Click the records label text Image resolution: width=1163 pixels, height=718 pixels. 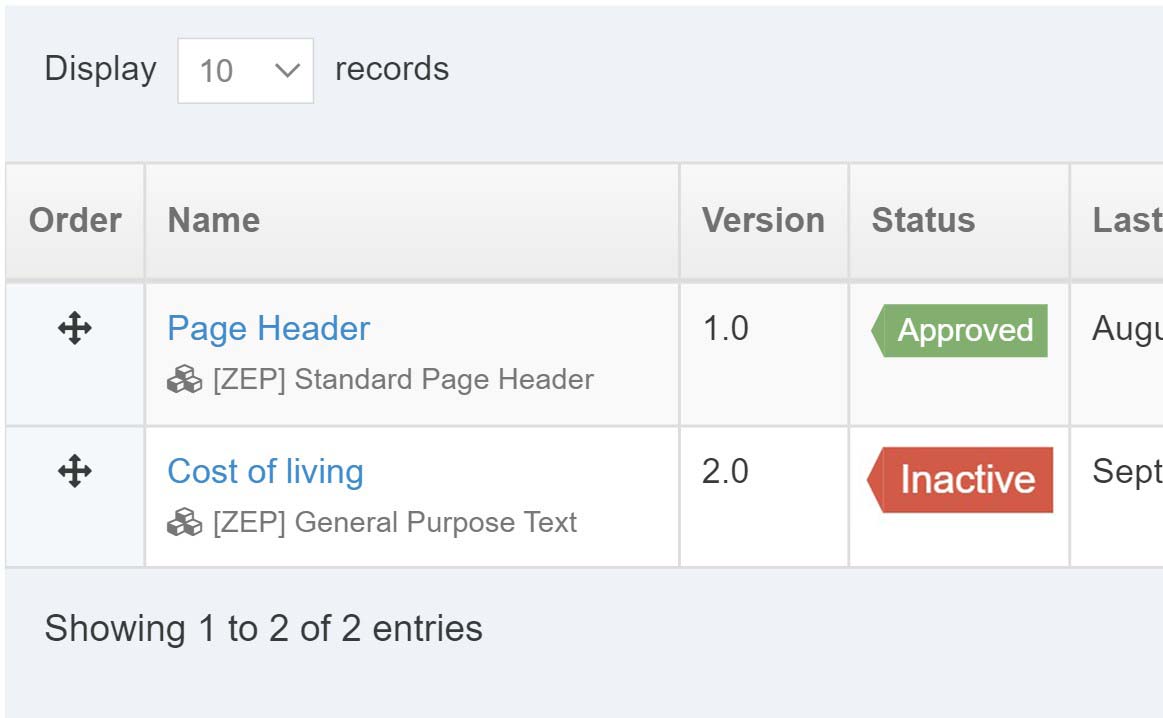click(x=392, y=69)
